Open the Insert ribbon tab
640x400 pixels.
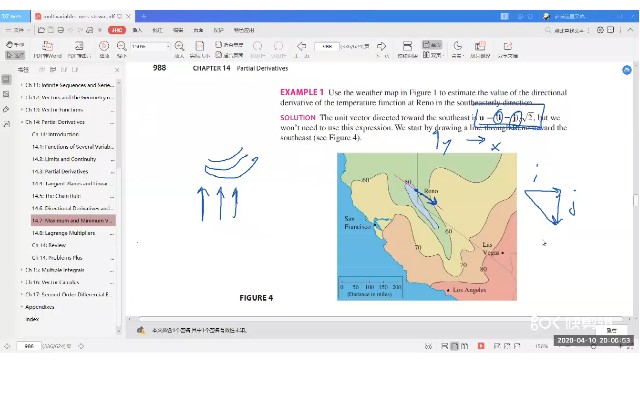[137, 30]
